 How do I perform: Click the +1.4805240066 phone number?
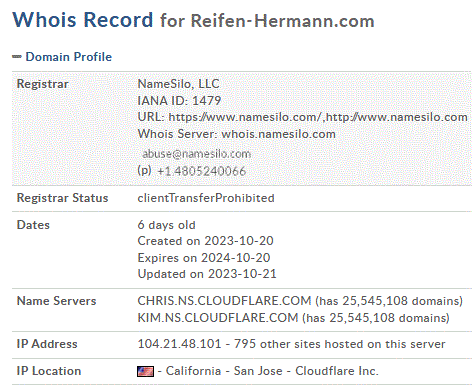click(x=201, y=171)
